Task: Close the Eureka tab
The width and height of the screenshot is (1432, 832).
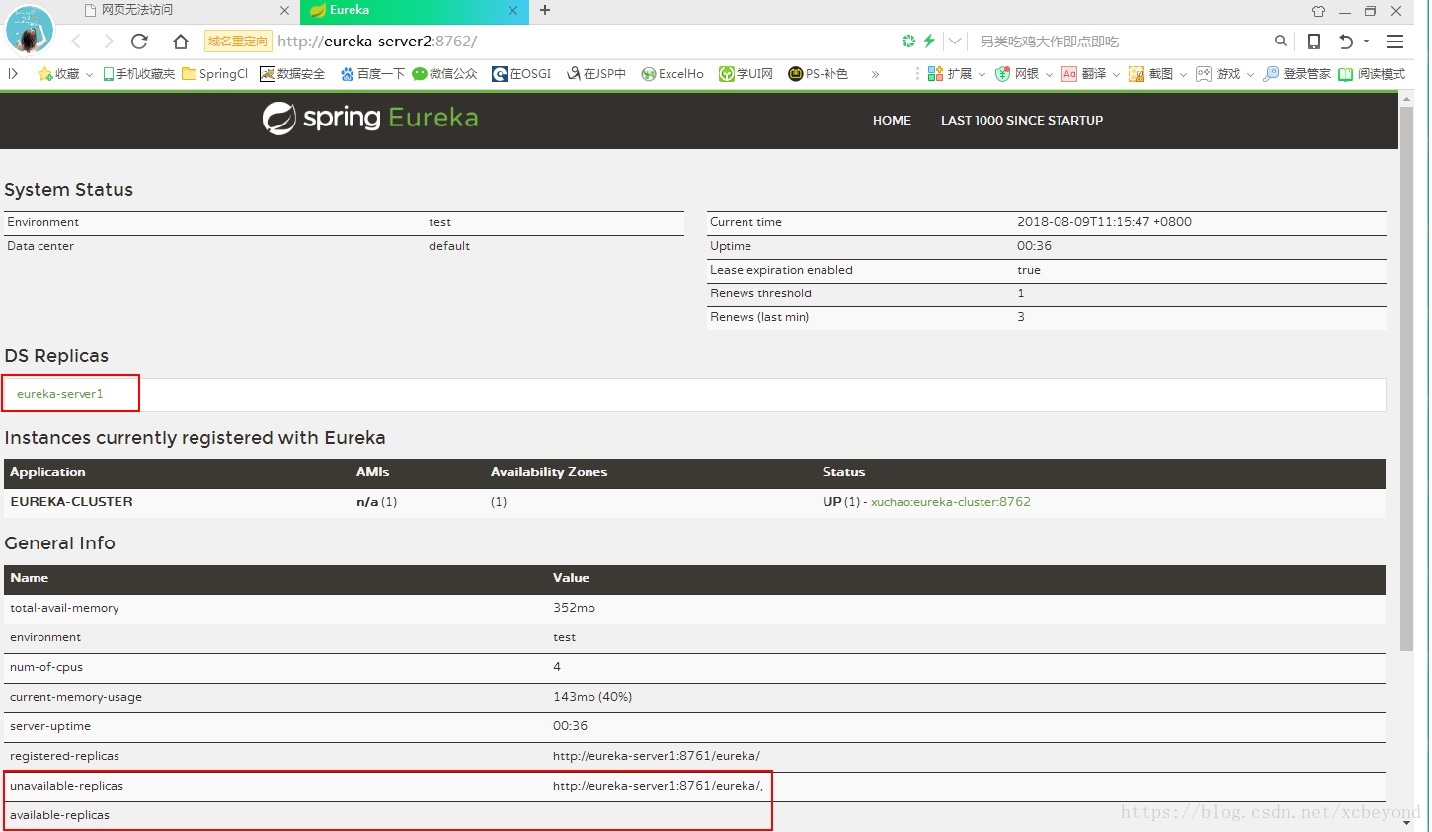Action: pyautogui.click(x=513, y=11)
